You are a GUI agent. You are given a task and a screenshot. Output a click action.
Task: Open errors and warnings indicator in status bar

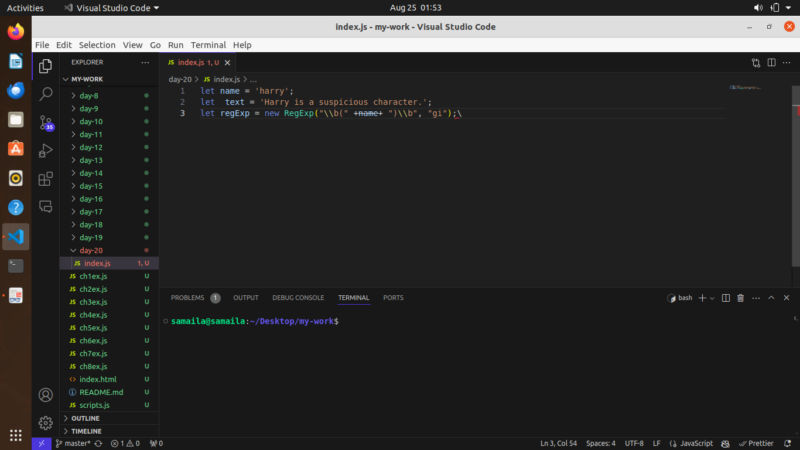tap(126, 443)
